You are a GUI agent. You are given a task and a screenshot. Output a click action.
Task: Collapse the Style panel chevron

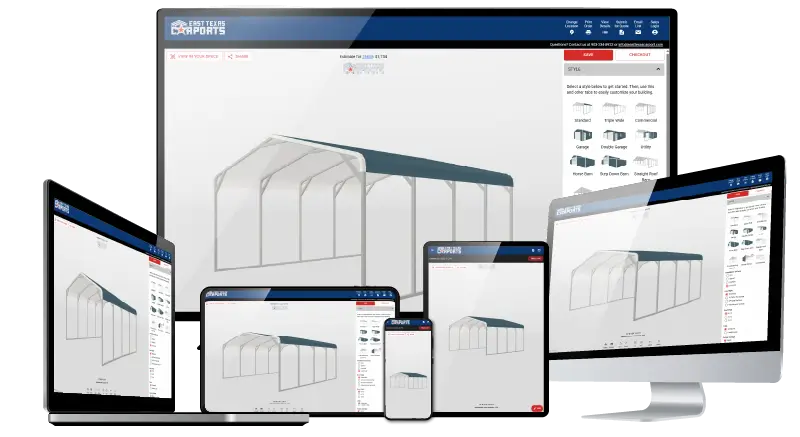pyautogui.click(x=658, y=70)
